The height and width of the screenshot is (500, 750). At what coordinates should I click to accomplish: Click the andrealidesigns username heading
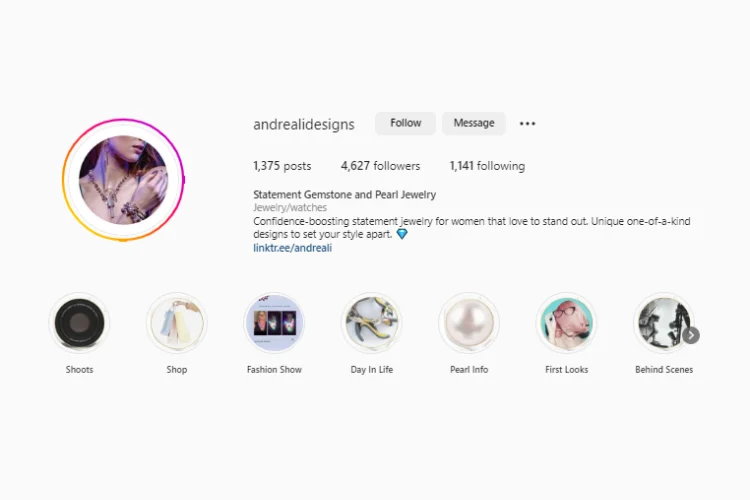click(304, 124)
